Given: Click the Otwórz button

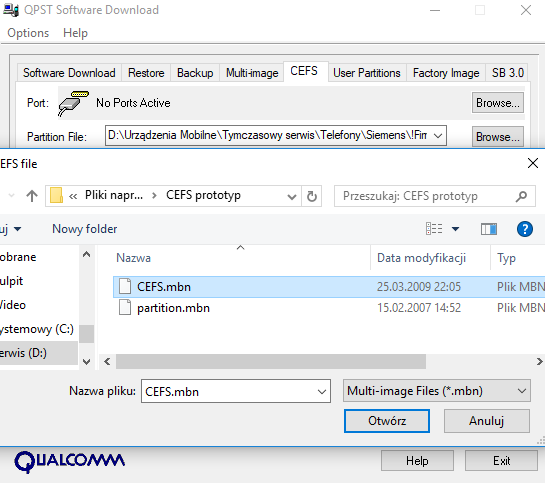Looking at the screenshot, I should coord(387,421).
